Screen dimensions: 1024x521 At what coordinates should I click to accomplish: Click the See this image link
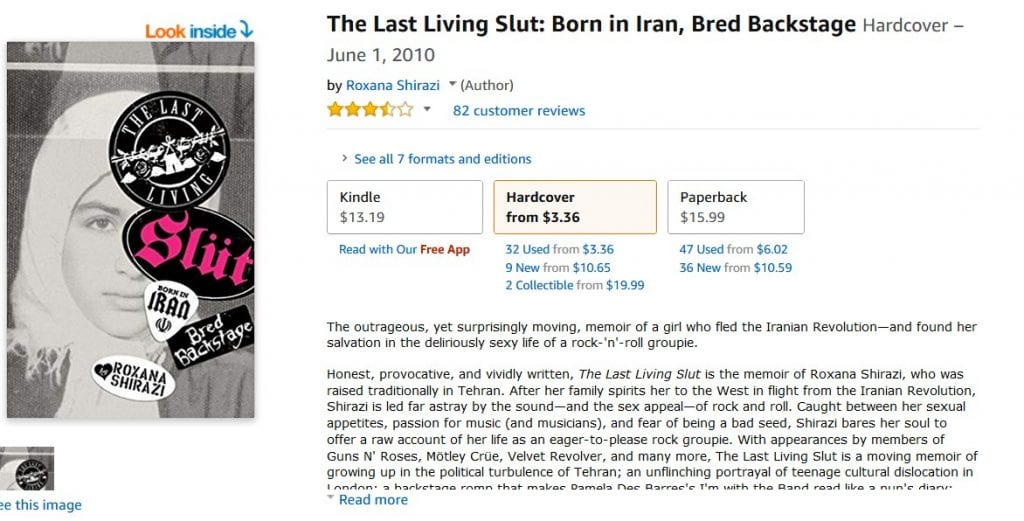click(40, 505)
